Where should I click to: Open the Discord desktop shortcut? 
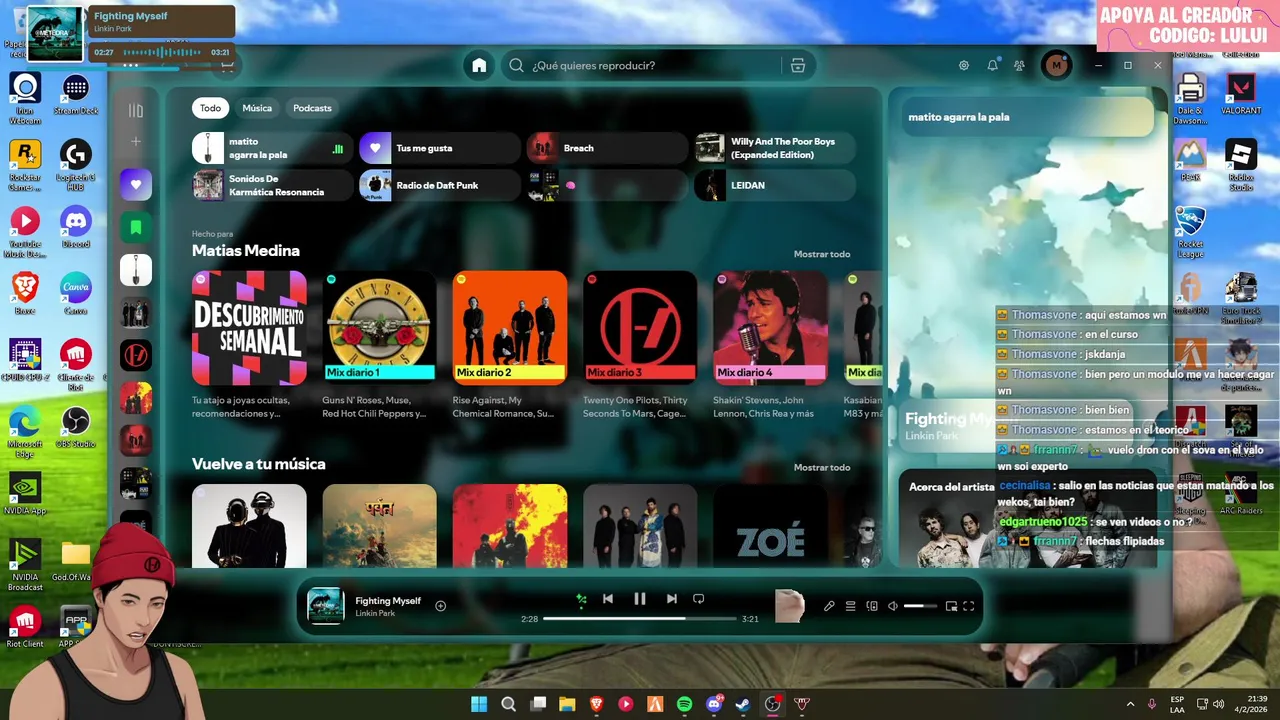point(76,228)
